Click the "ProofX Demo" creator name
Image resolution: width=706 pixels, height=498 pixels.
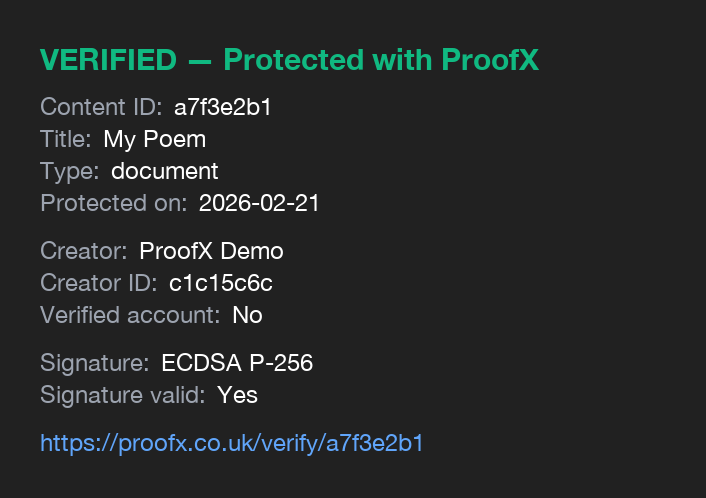pos(211,251)
